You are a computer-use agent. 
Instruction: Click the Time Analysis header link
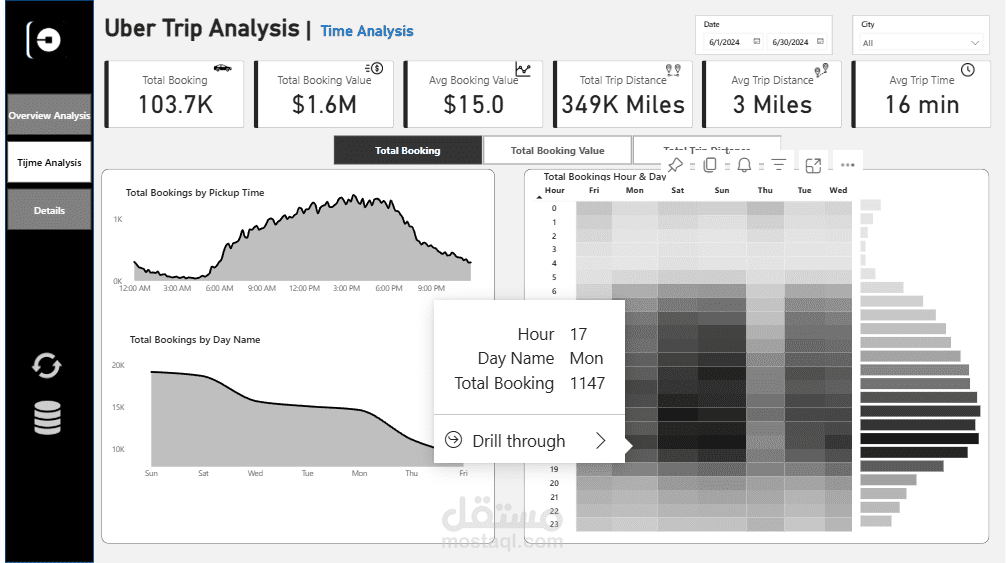pyautogui.click(x=367, y=31)
